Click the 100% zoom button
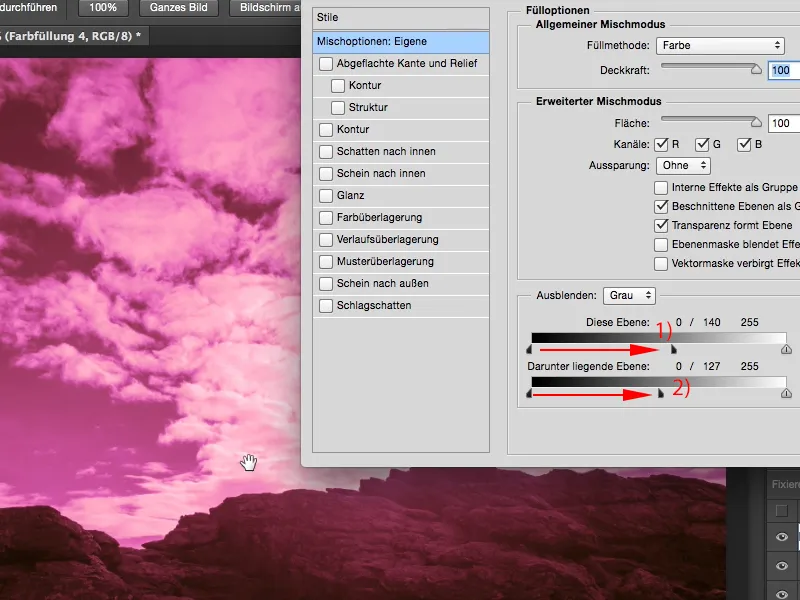Viewport: 800px width, 600px height. [x=103, y=8]
